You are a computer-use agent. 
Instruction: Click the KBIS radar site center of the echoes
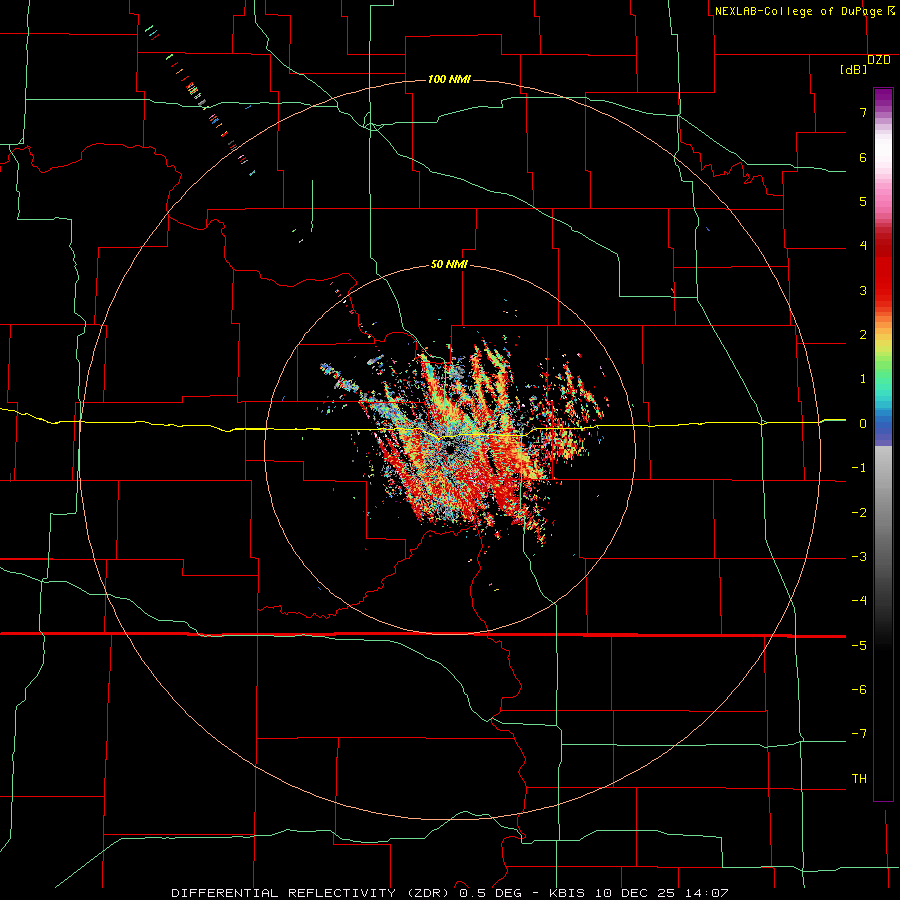tap(449, 449)
